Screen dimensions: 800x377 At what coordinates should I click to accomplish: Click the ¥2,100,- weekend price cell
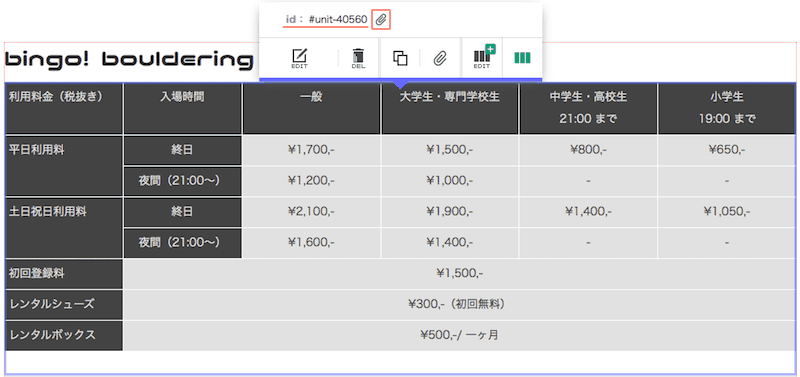point(311,212)
